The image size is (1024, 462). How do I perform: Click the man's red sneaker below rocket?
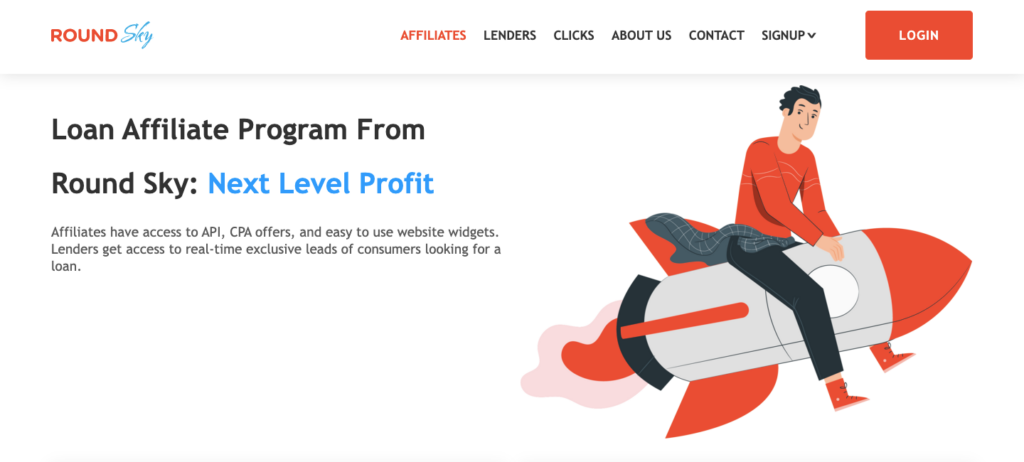(845, 395)
